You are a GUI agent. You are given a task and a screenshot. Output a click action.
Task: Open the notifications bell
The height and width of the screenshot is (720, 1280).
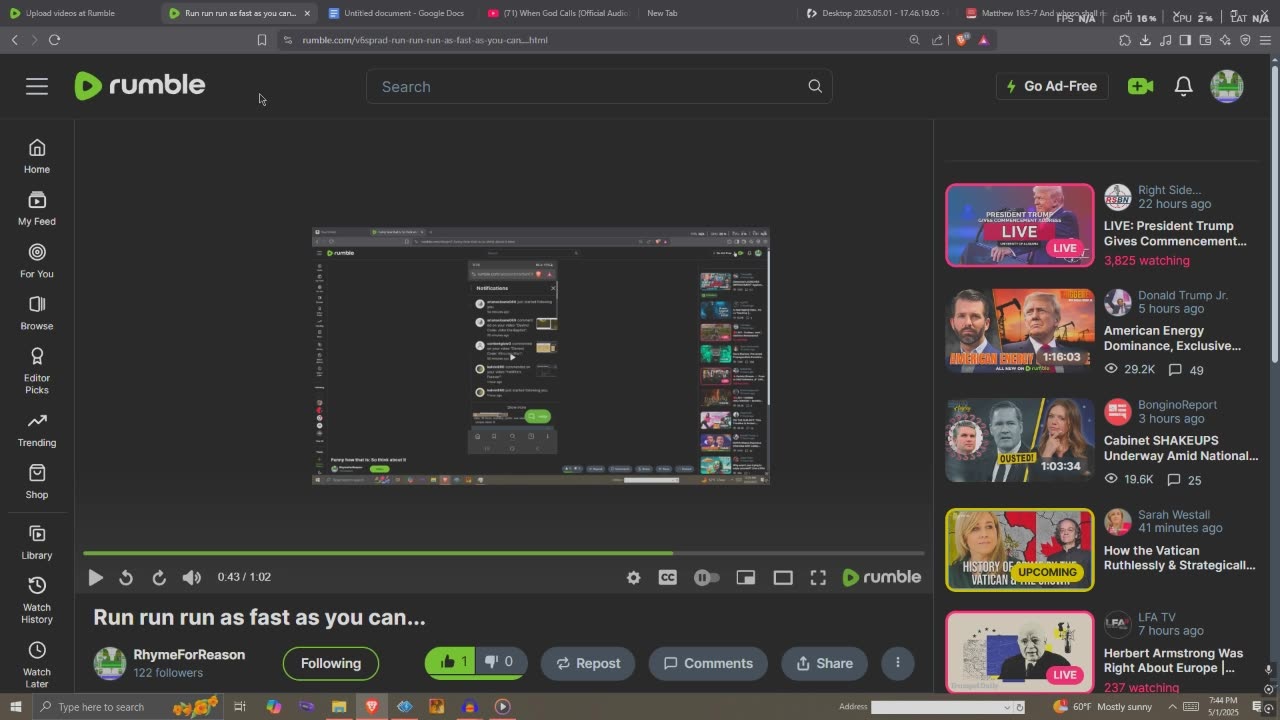coord(1183,86)
